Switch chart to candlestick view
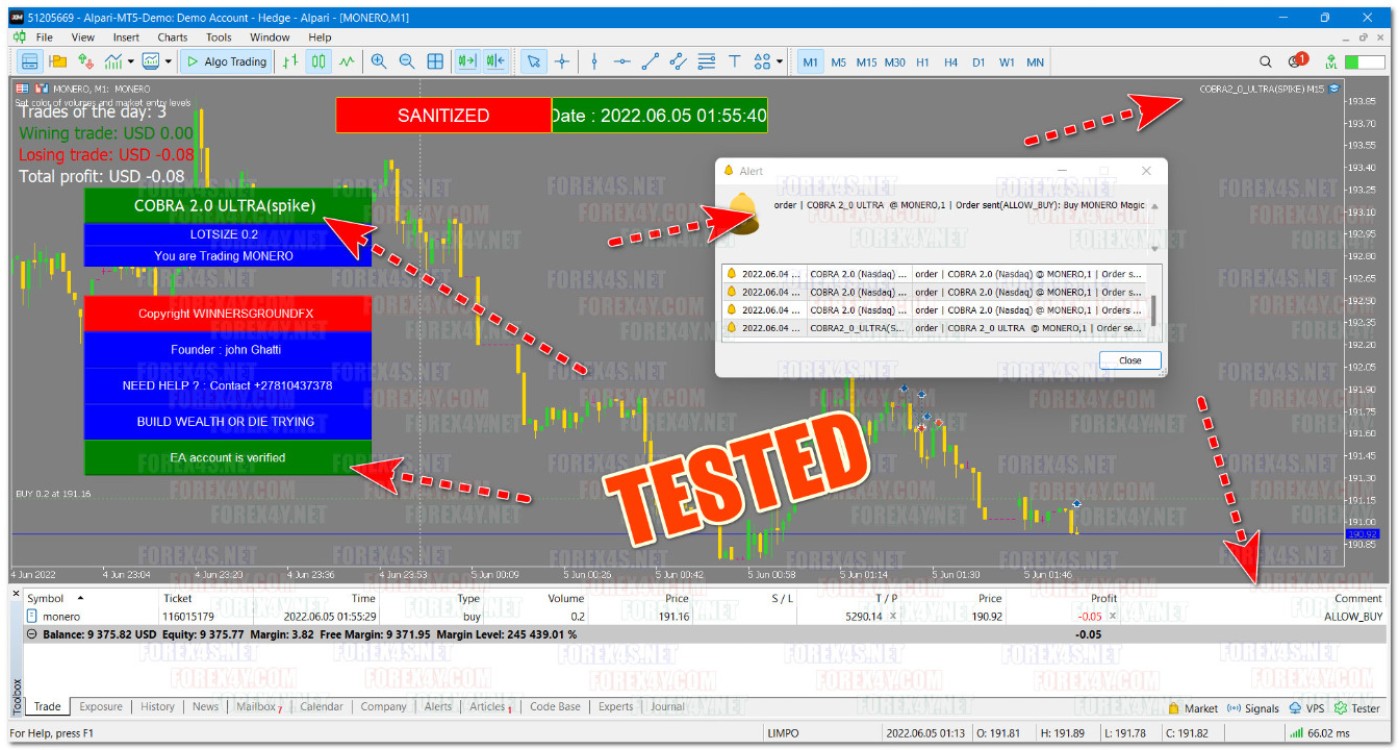The image size is (1400, 750). pyautogui.click(x=319, y=62)
